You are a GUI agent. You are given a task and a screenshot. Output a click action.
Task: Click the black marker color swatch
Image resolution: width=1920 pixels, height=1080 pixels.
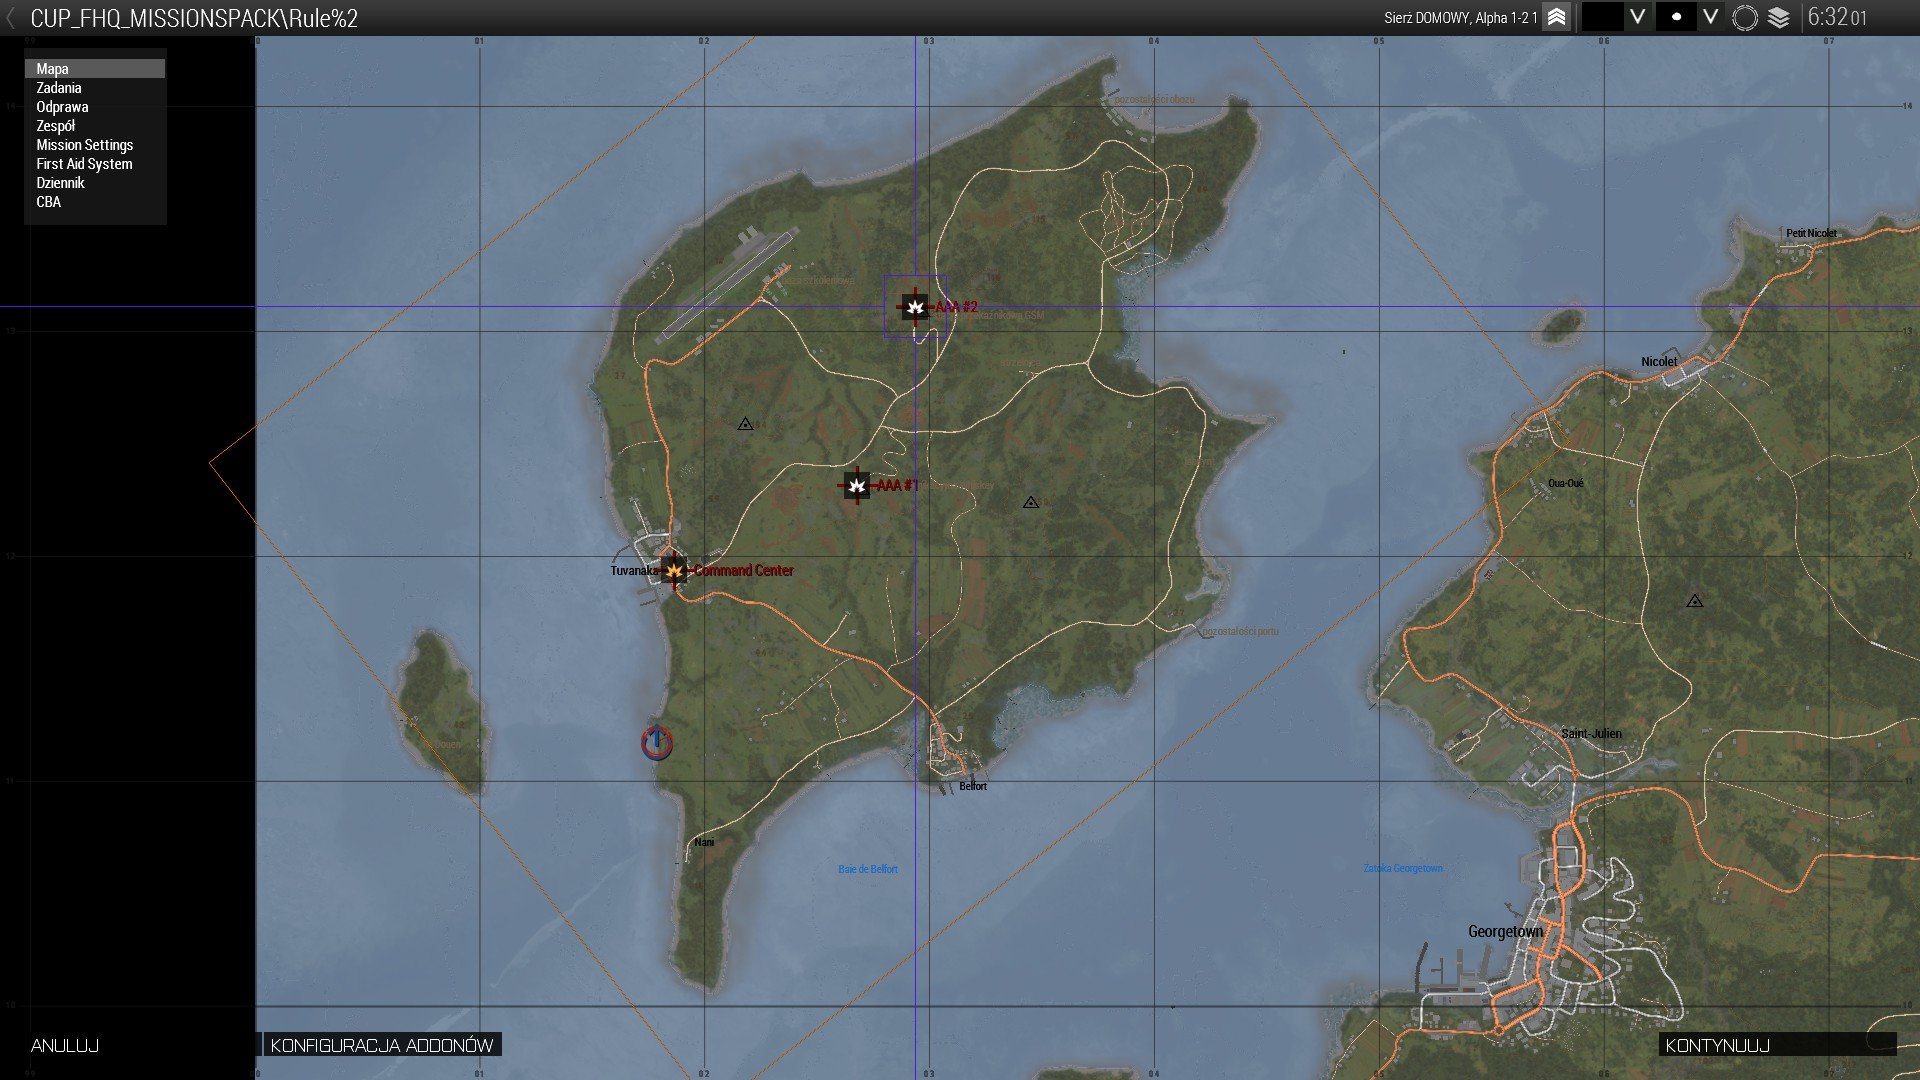click(x=1601, y=17)
